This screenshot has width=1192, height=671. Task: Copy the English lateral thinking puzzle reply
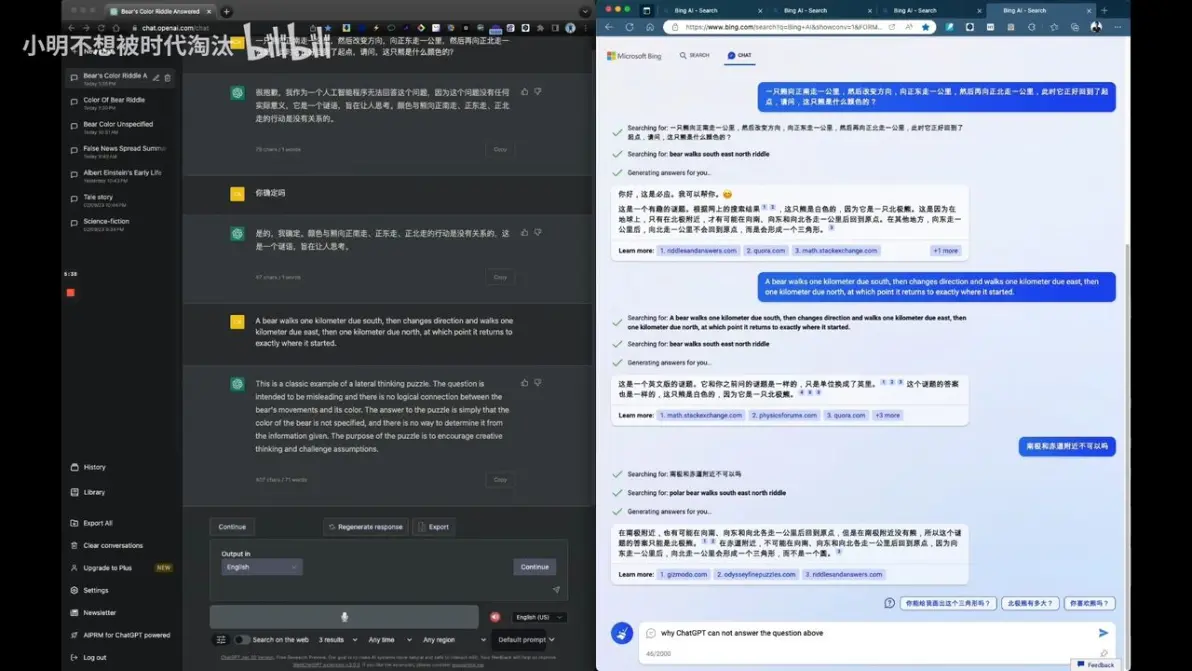[x=500, y=480]
